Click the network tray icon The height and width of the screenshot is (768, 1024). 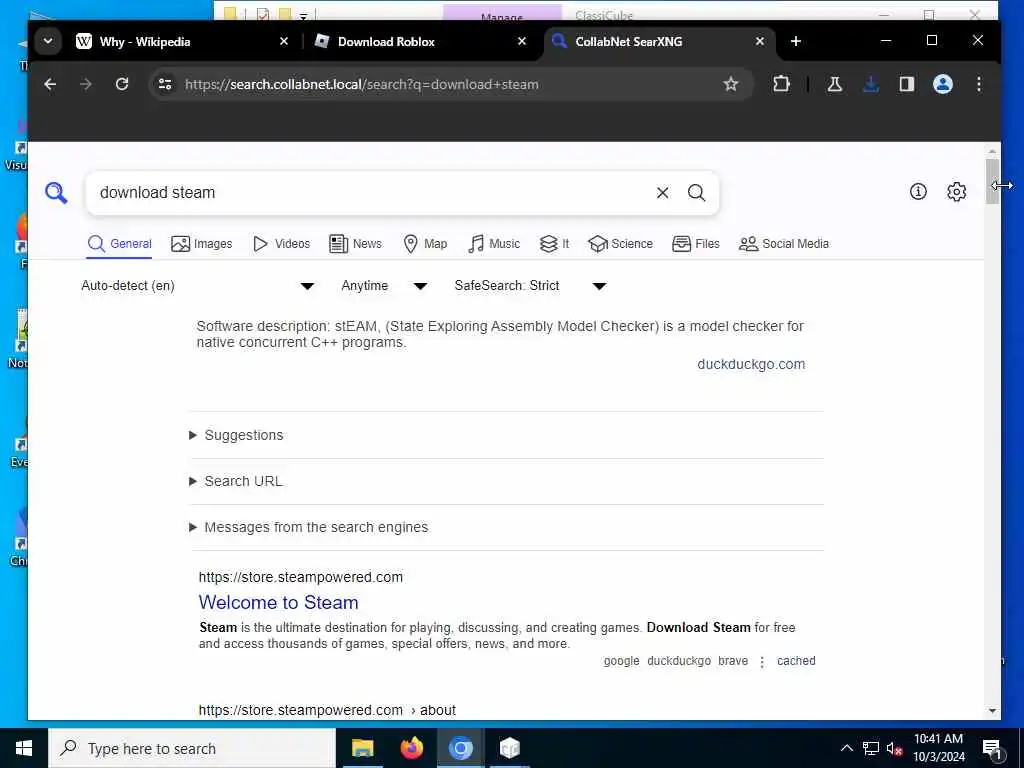[x=871, y=748]
